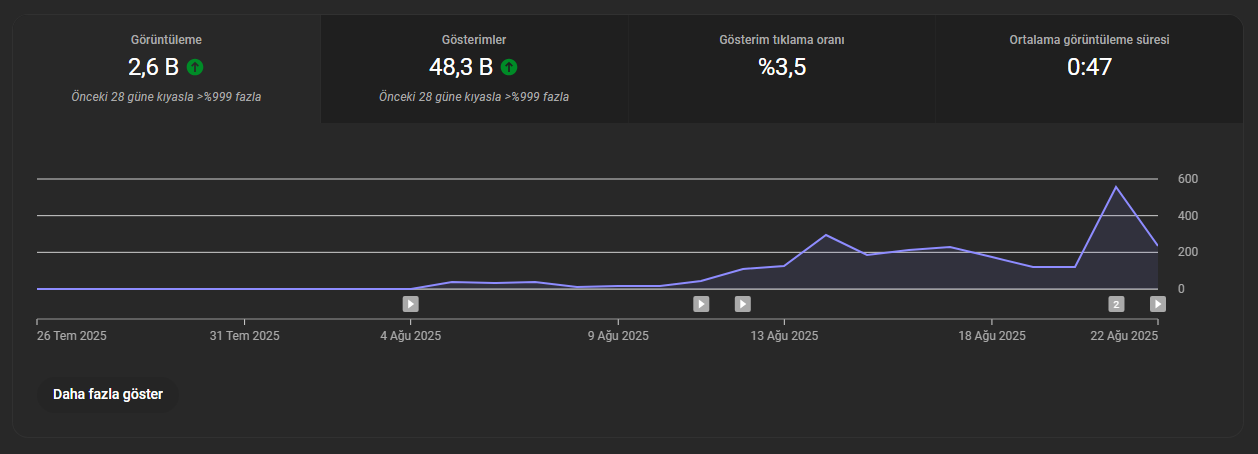
Task: Select the Görüntüleme metric tab
Action: click(167, 69)
